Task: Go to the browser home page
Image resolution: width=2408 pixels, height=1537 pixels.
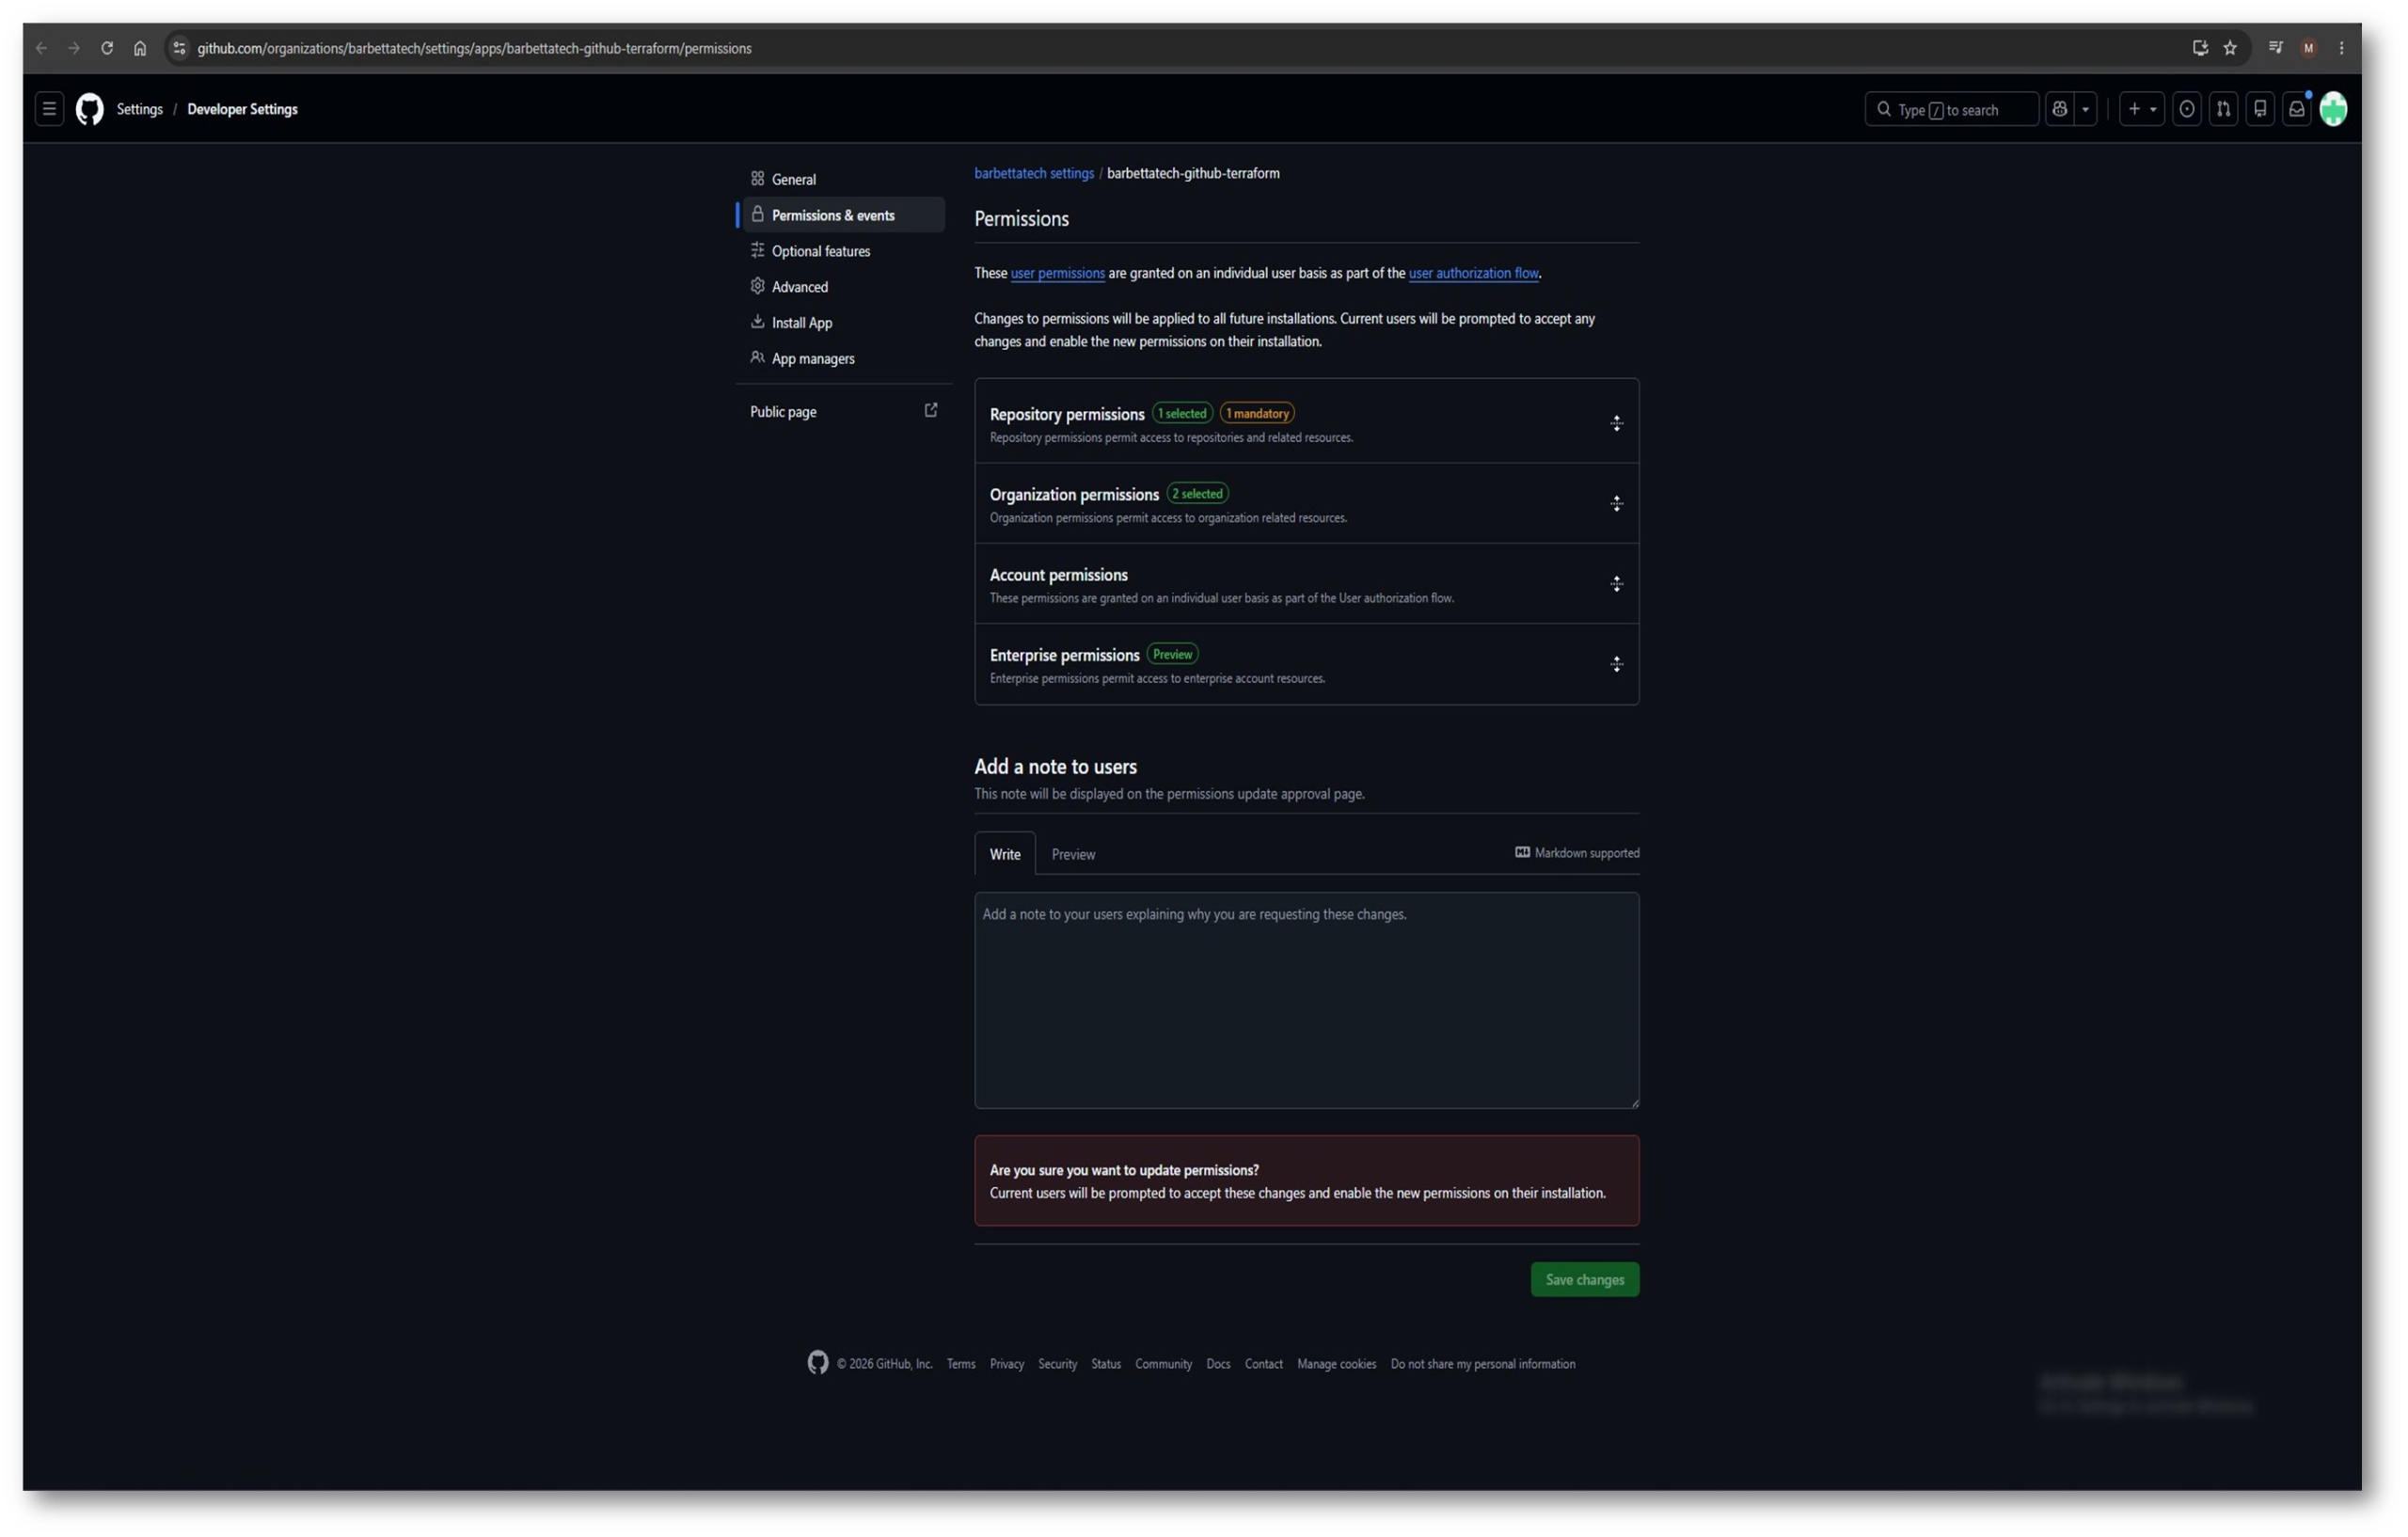Action: point(140,48)
